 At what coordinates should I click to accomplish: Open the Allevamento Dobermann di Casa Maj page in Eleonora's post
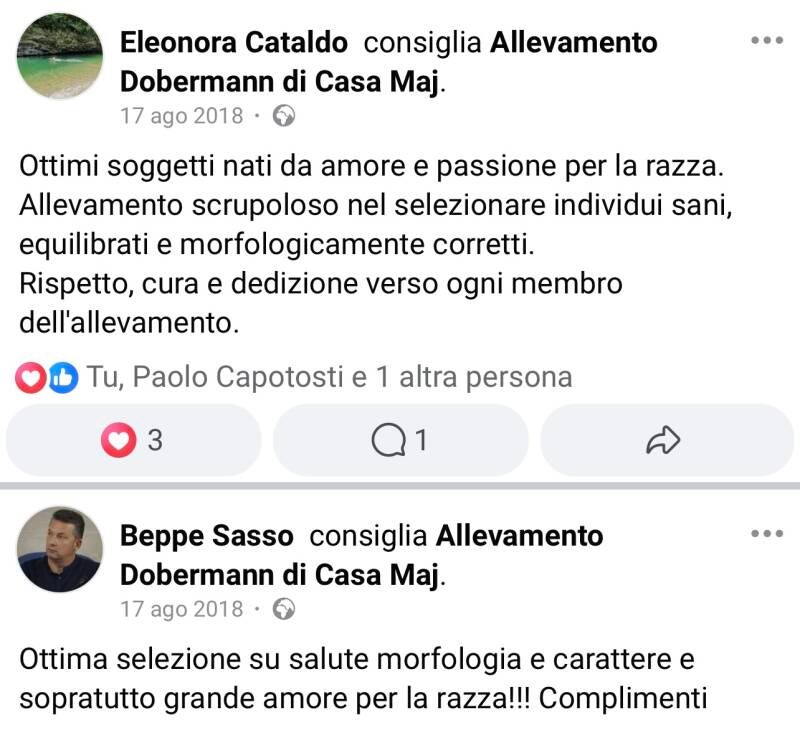[x=280, y=80]
